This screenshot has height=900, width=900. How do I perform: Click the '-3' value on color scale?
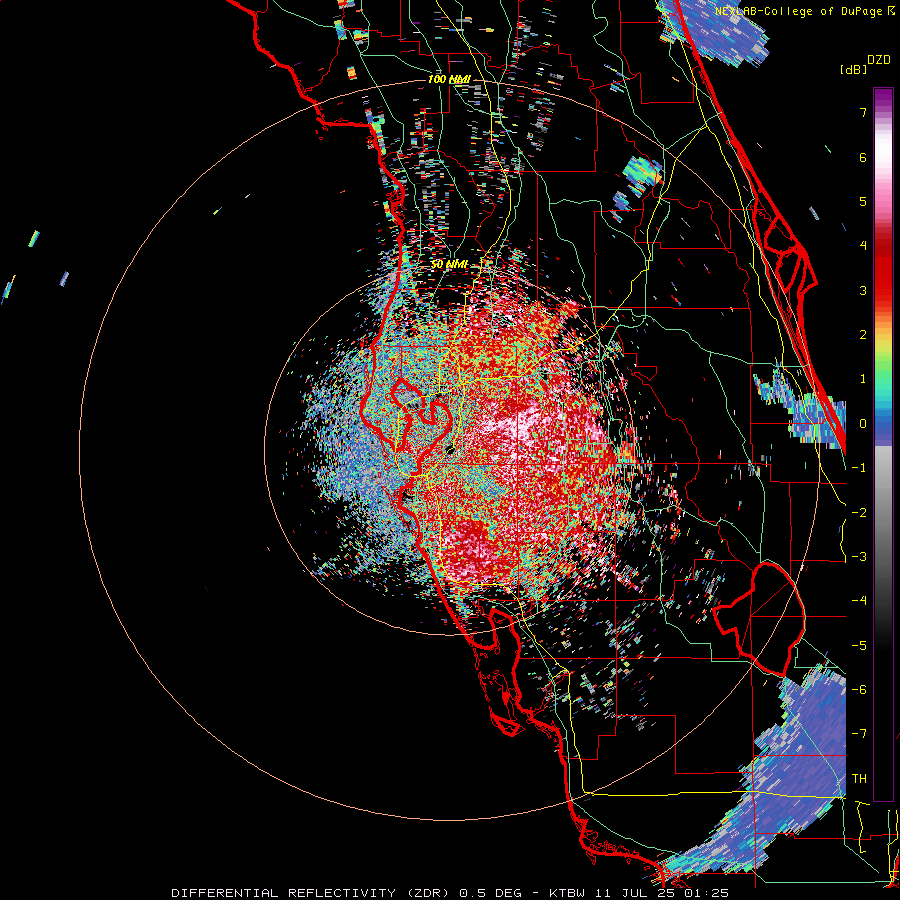click(x=859, y=557)
